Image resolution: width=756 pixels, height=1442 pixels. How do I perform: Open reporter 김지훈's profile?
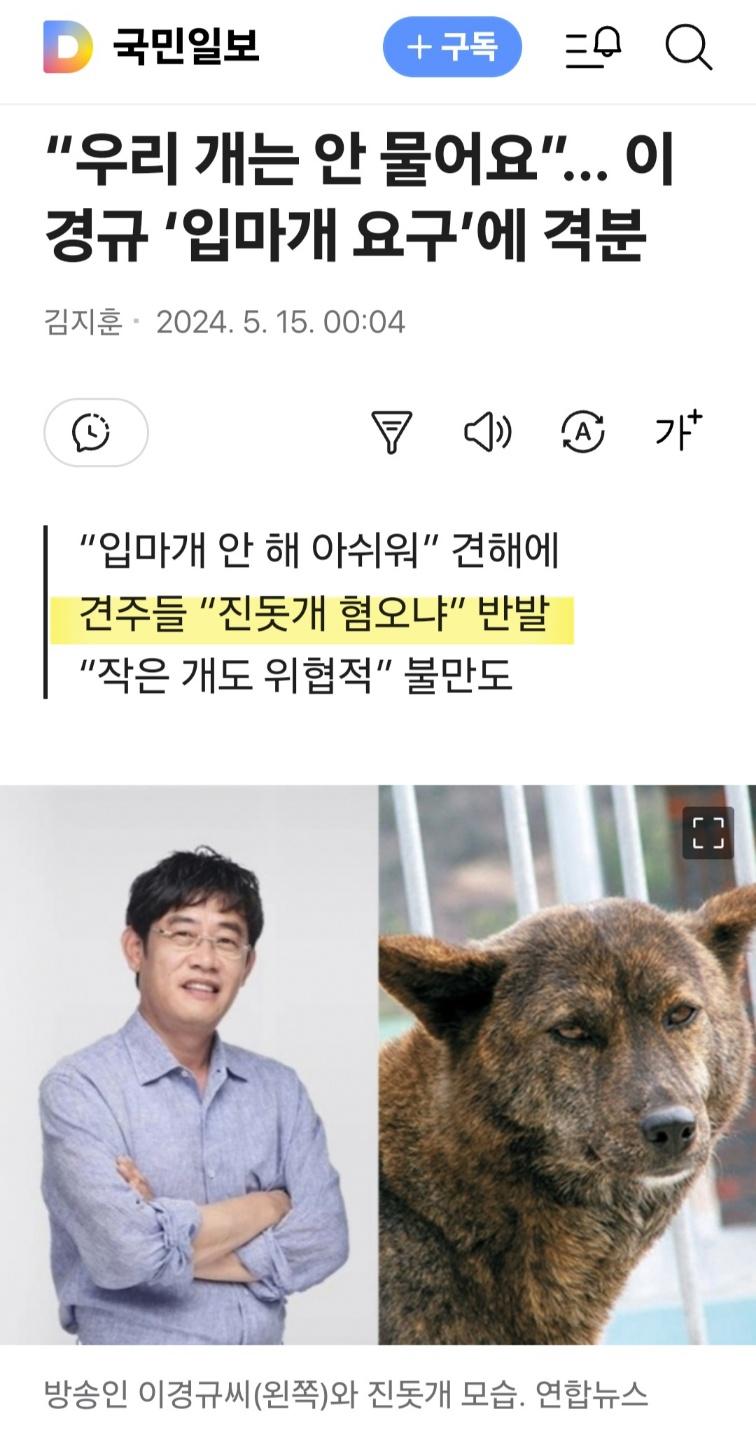pyautogui.click(x=83, y=322)
